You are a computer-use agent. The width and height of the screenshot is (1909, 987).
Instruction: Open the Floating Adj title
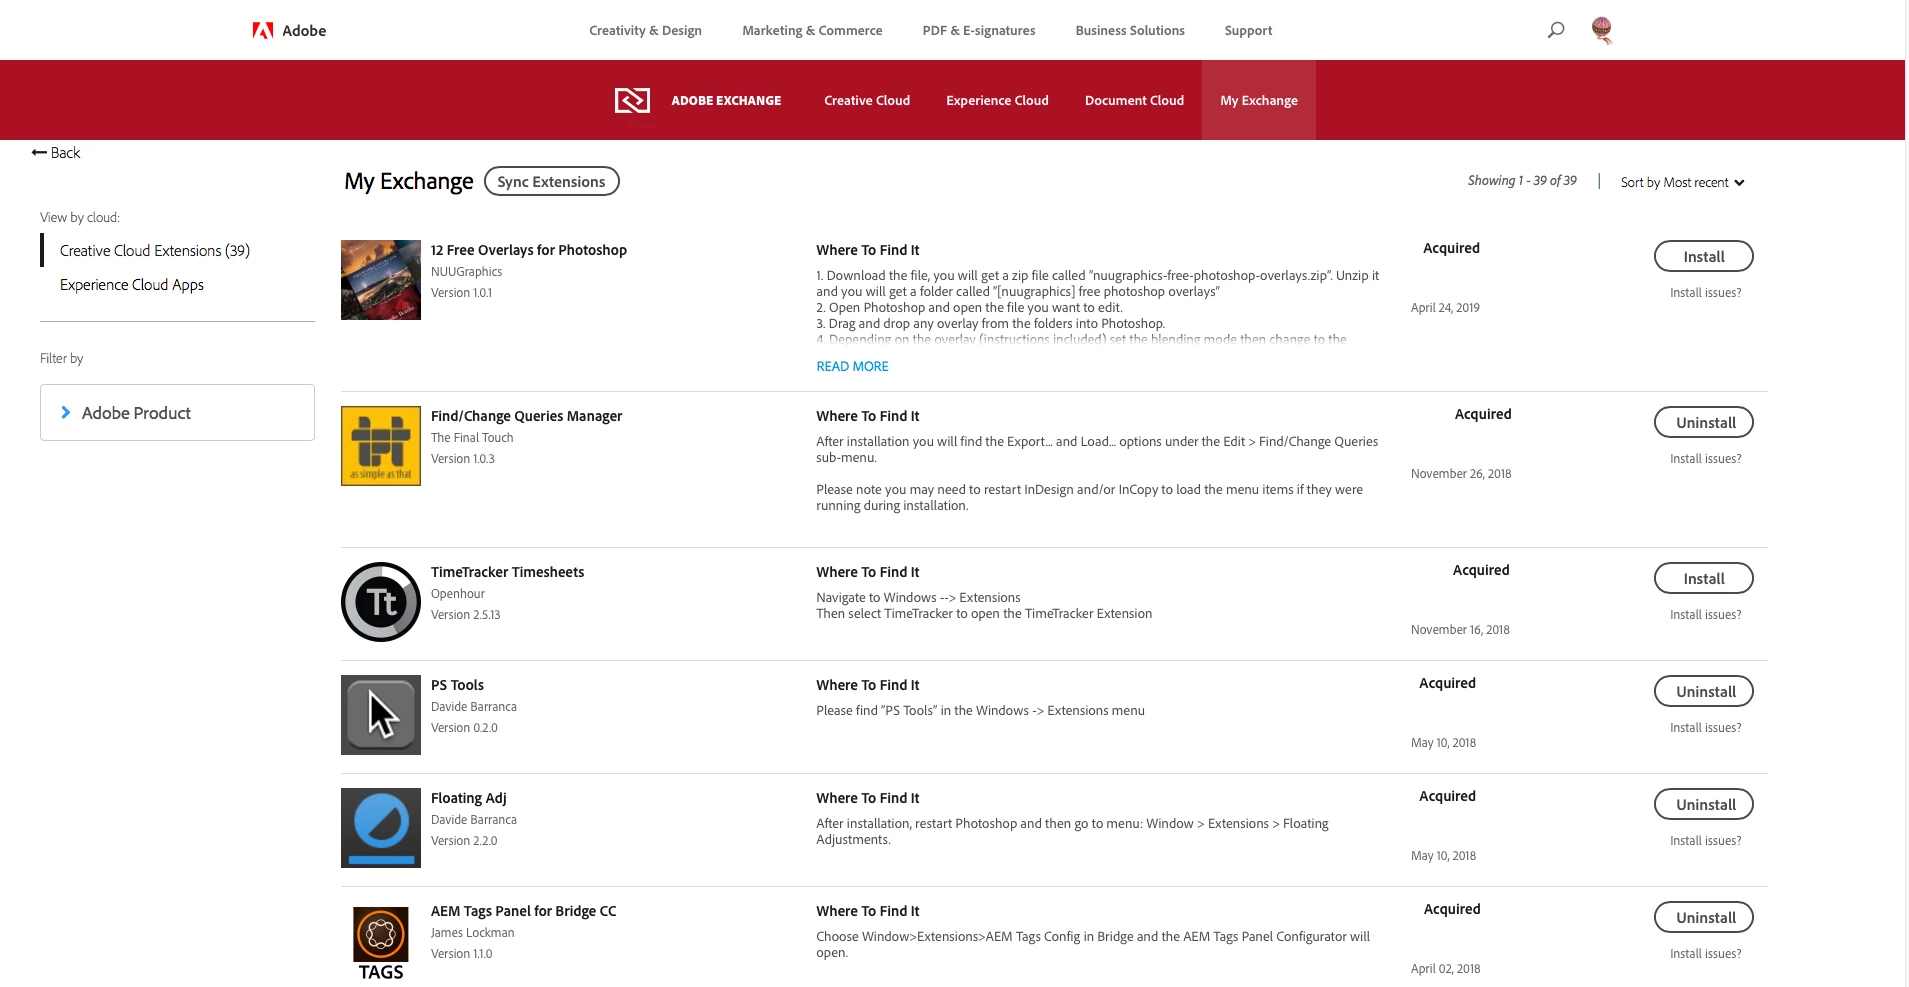[468, 799]
